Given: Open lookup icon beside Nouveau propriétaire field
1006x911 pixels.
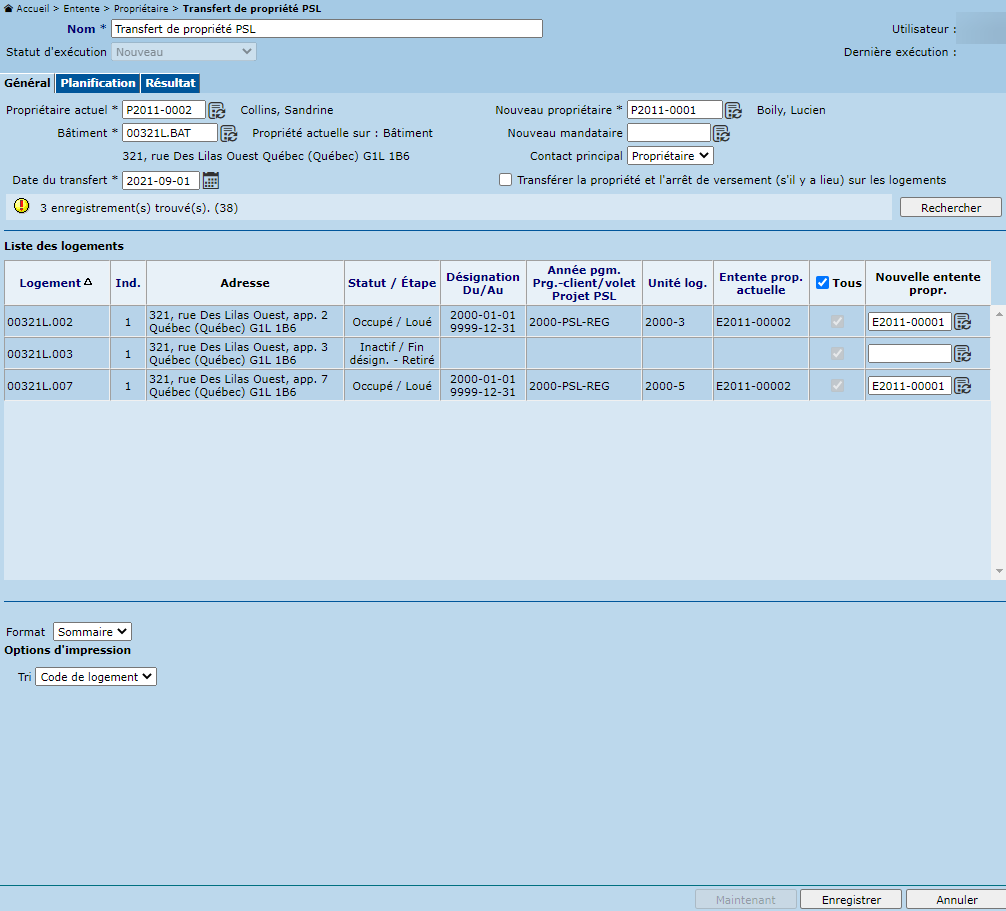Looking at the screenshot, I should tap(733, 110).
